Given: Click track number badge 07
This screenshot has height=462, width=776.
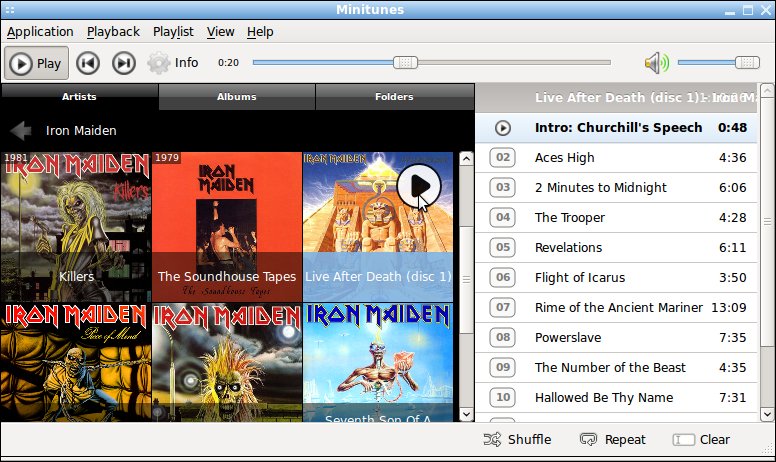Looking at the screenshot, I should [x=502, y=308].
